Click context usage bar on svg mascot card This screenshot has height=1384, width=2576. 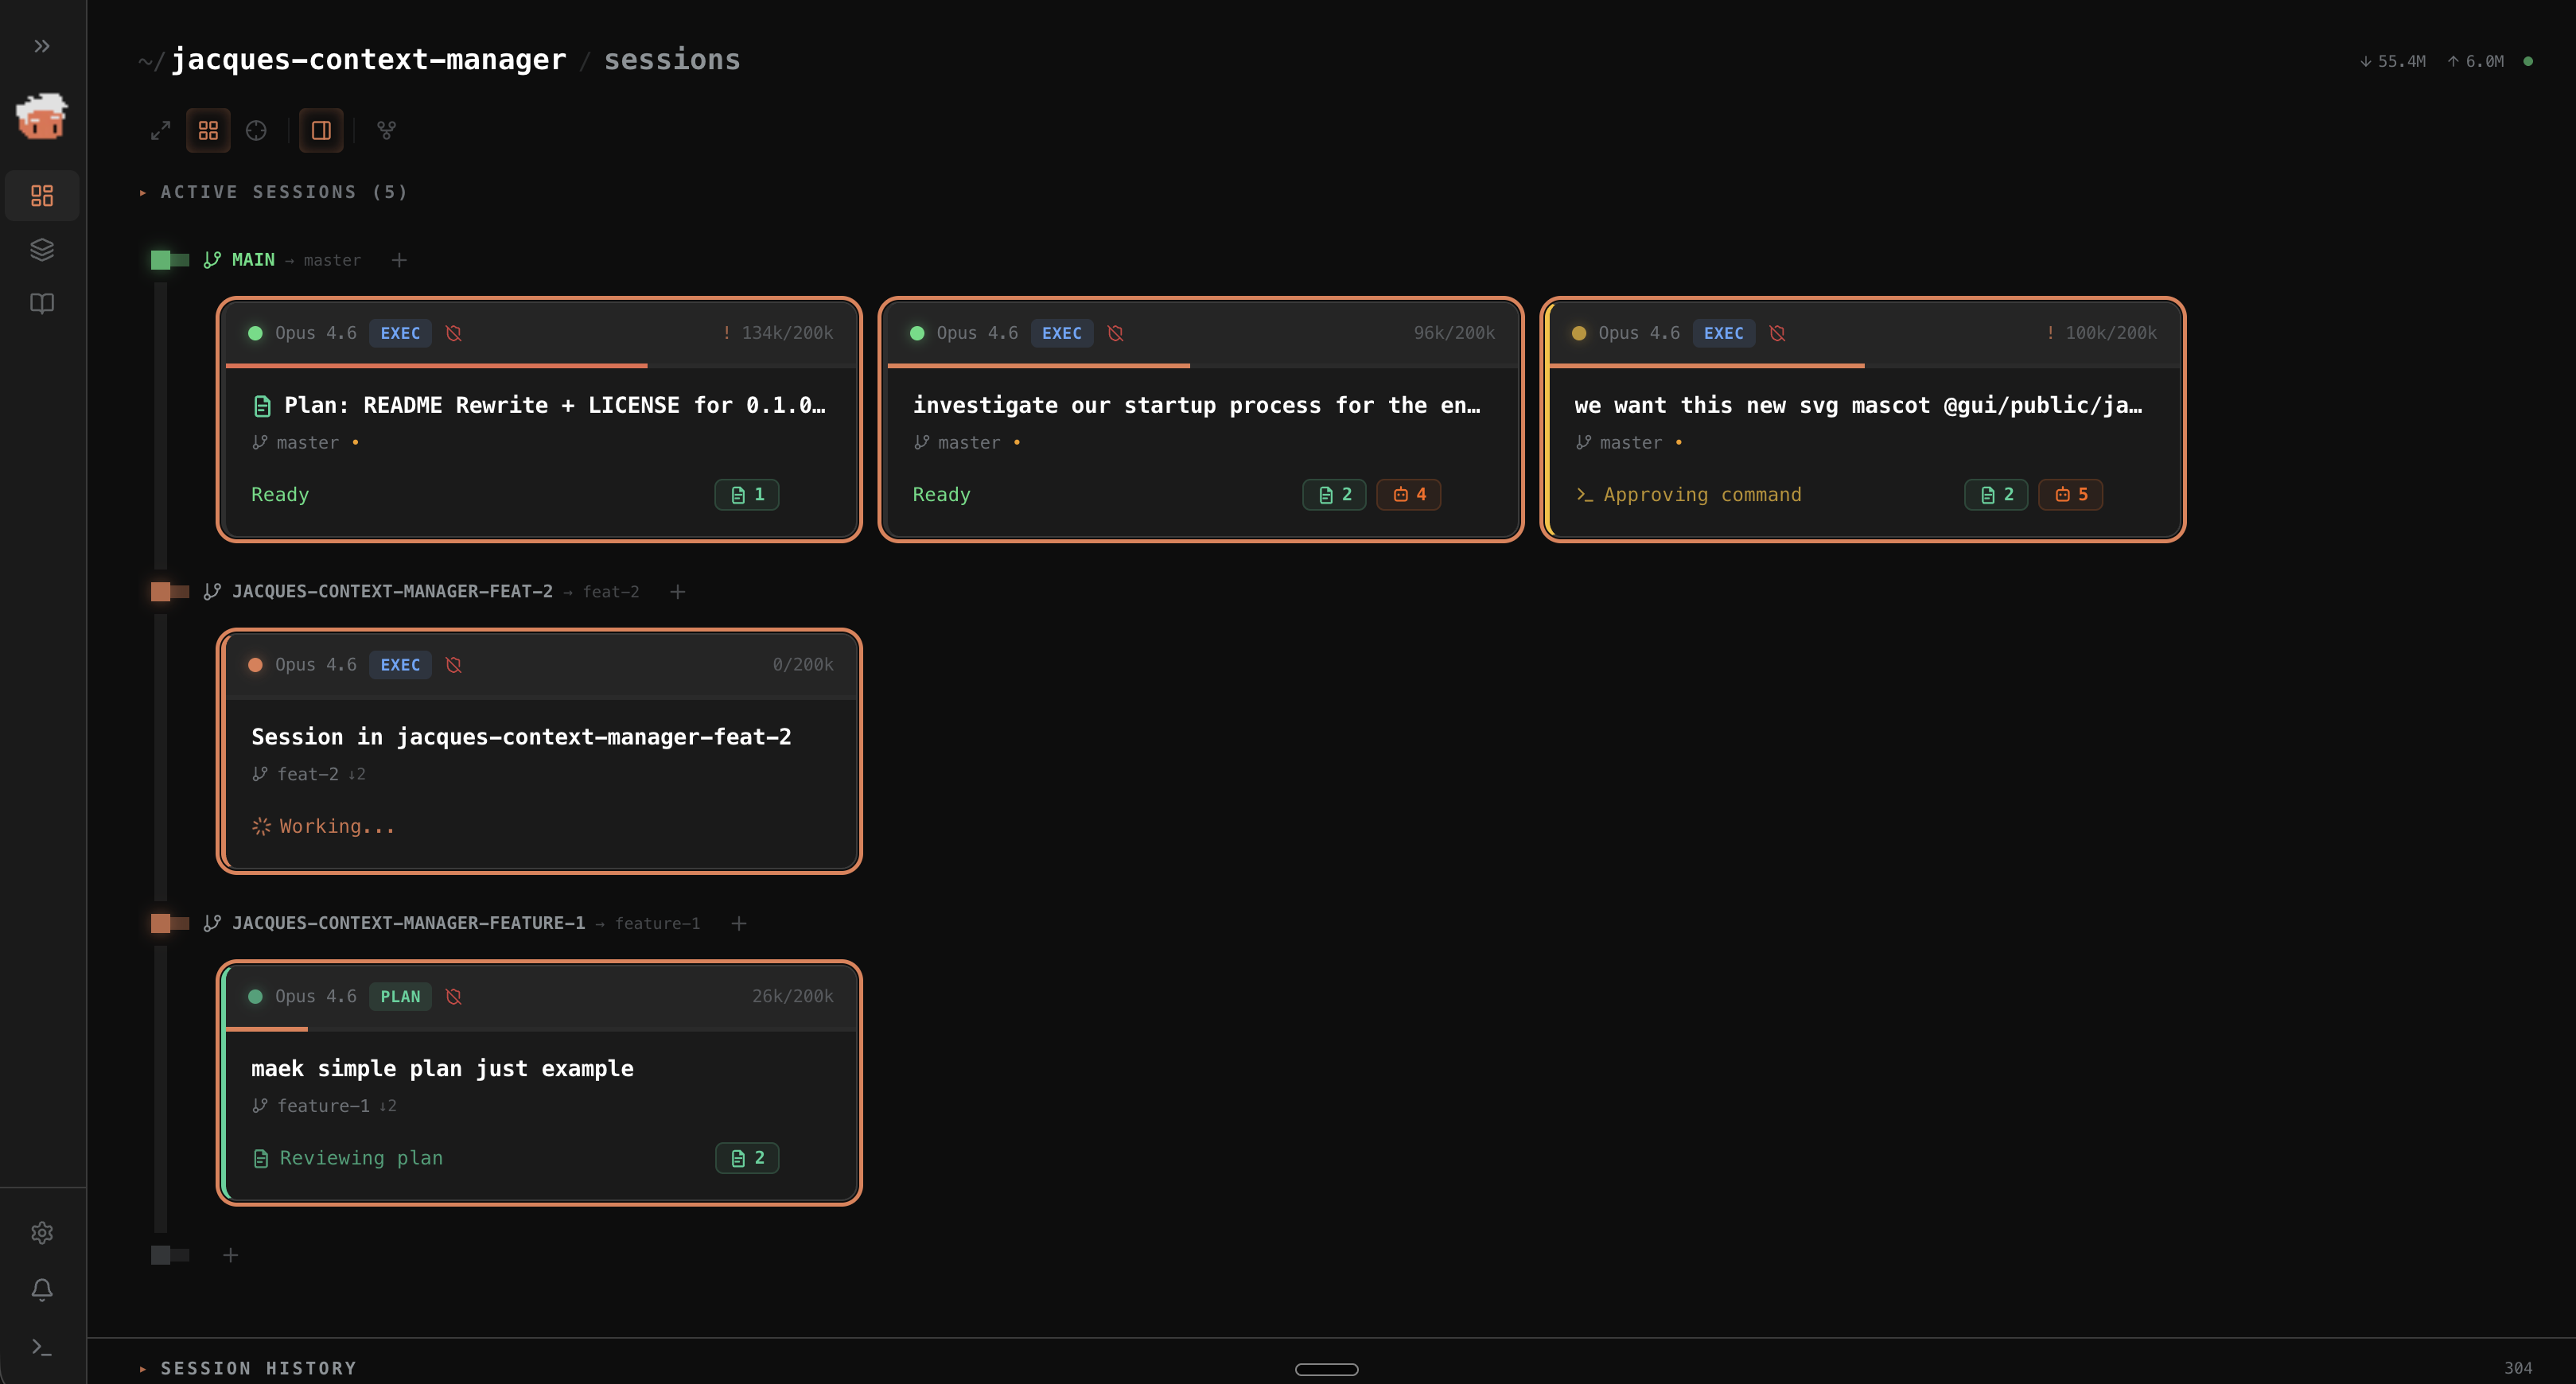(x=1863, y=366)
